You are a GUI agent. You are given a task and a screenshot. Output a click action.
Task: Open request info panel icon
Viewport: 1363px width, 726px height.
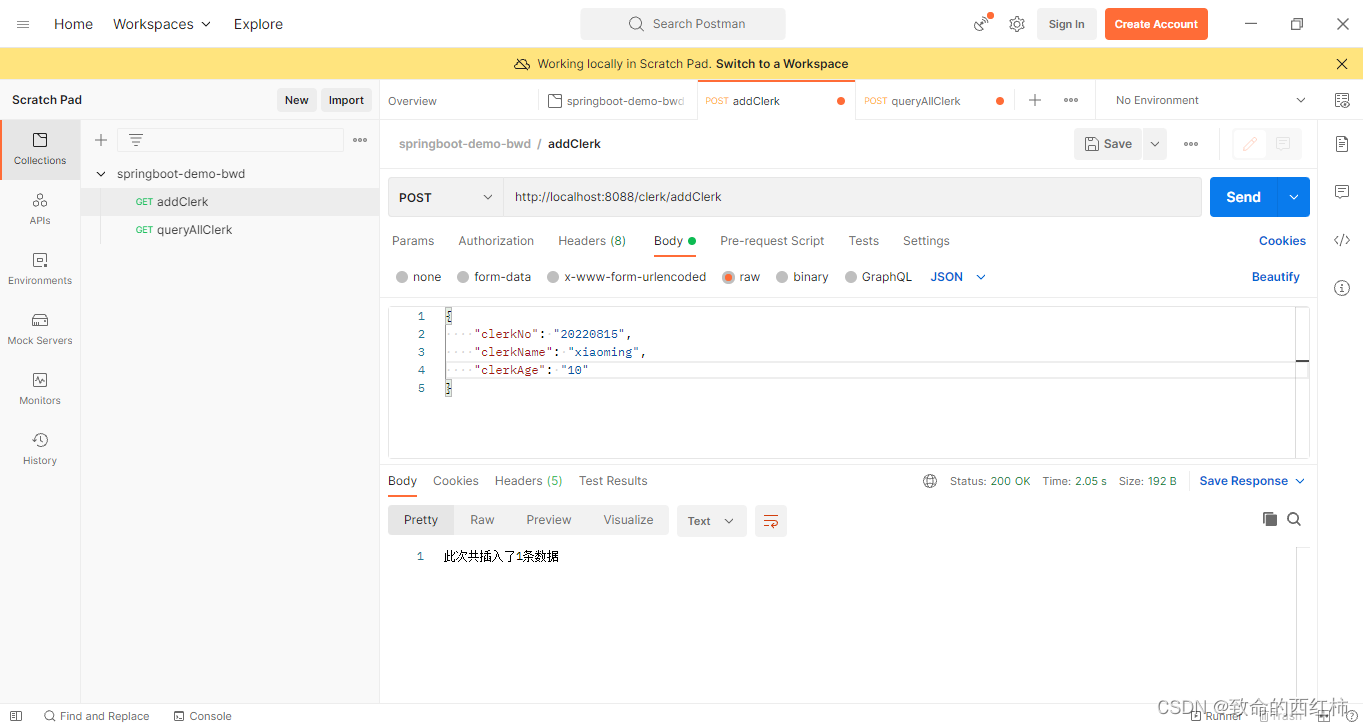1342,288
